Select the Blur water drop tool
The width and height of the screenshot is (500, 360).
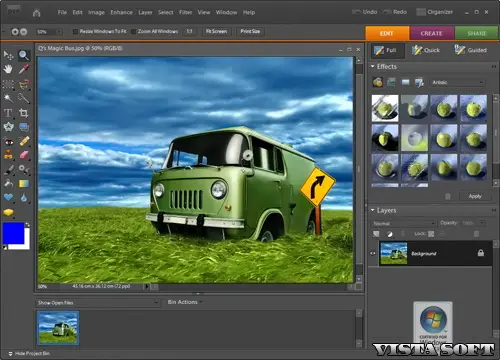(x=24, y=198)
